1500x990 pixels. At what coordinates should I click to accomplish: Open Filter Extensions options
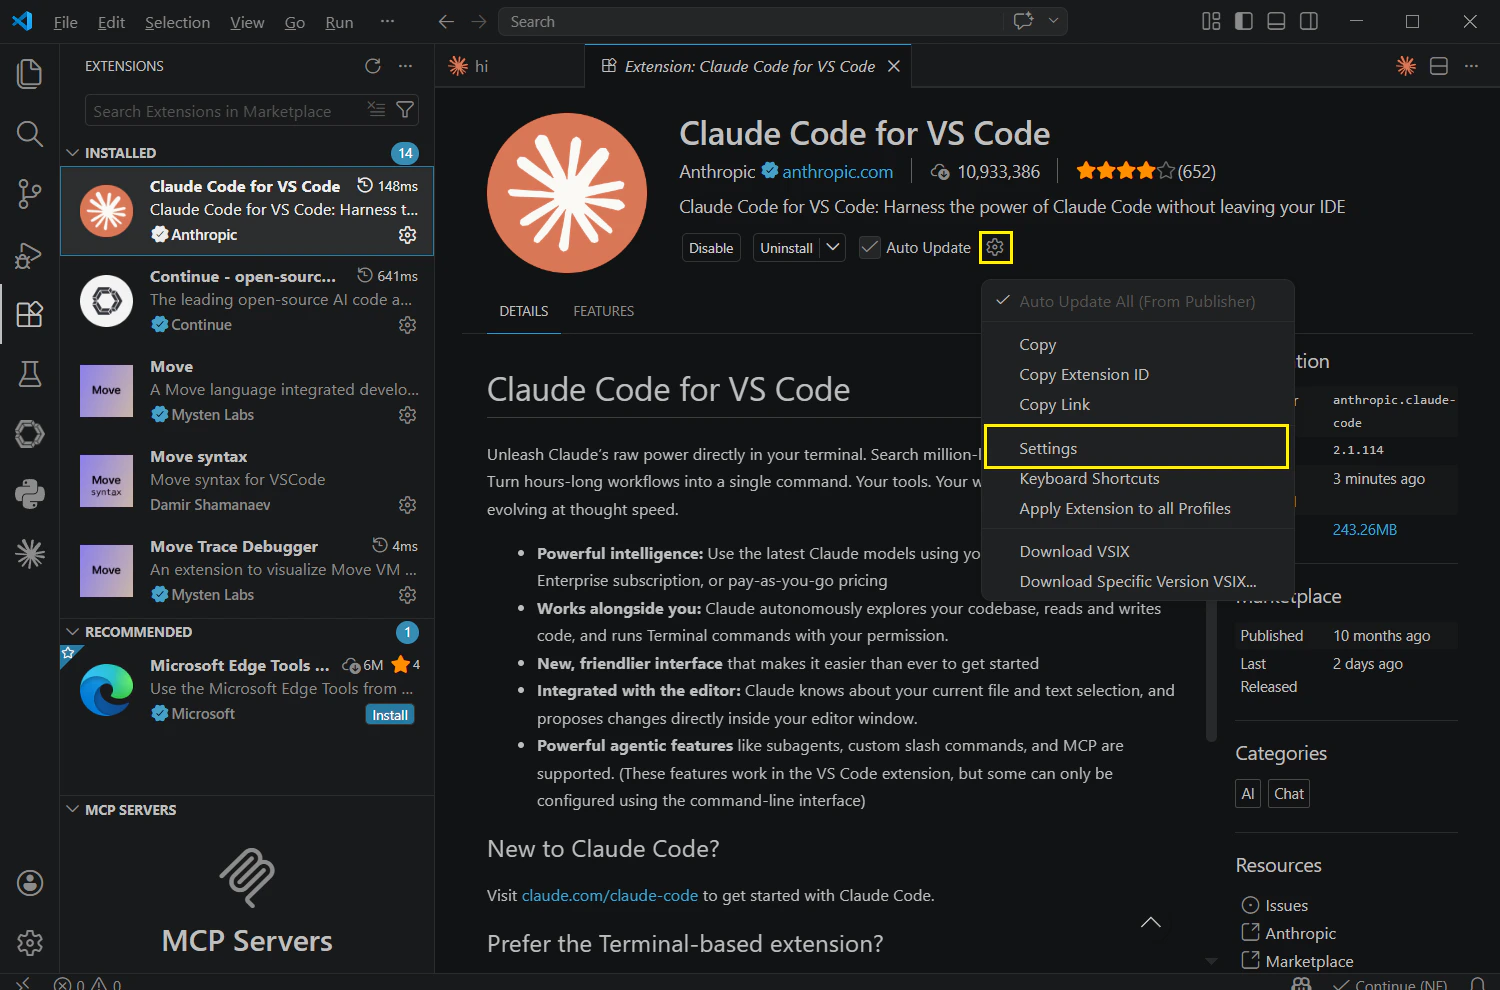(x=404, y=110)
